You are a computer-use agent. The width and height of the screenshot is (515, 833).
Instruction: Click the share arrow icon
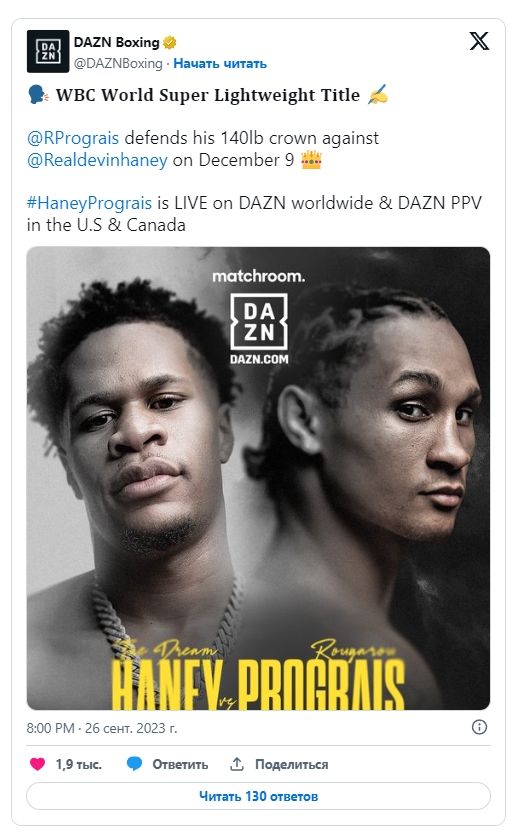click(x=237, y=764)
